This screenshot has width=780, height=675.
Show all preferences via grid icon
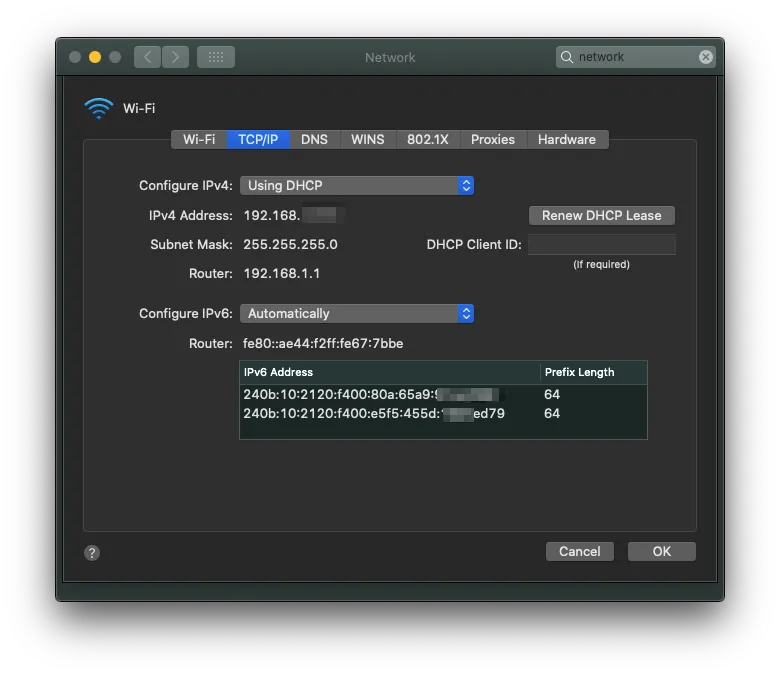point(215,57)
